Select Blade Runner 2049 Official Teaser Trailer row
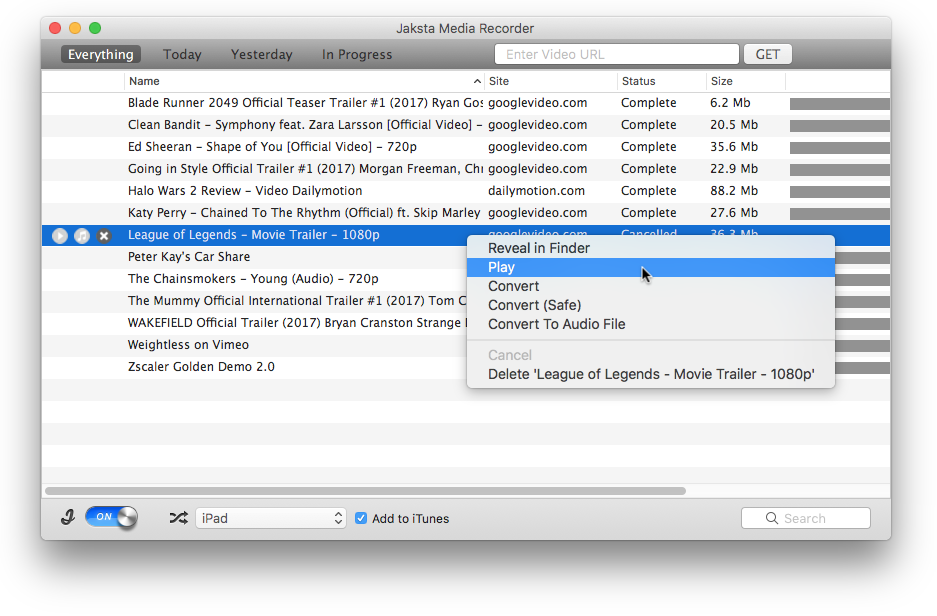Screen dimensions: 937x616 point(466,103)
